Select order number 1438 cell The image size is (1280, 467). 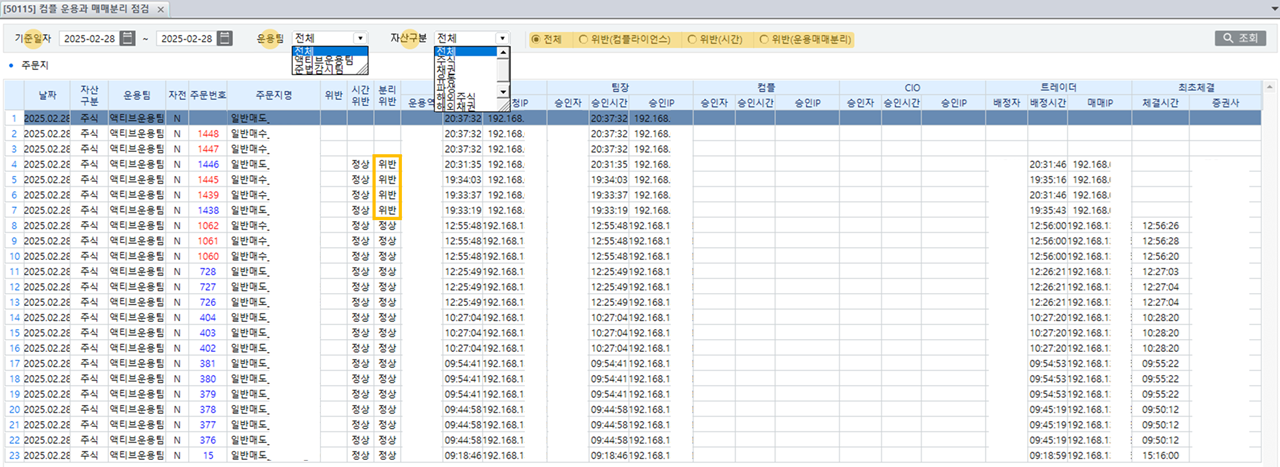(x=208, y=210)
